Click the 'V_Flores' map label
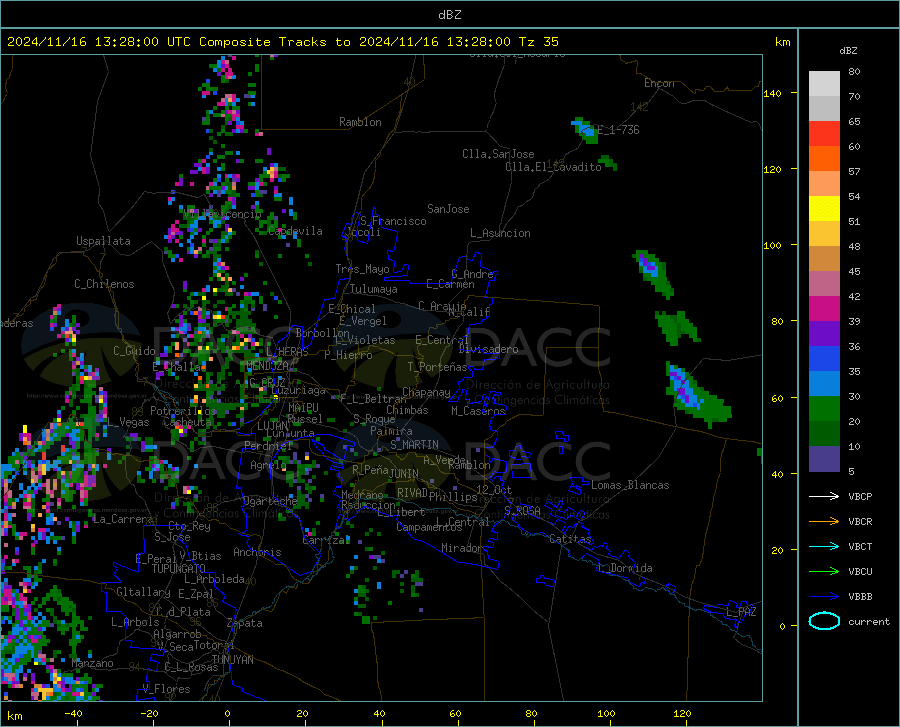Screen dimensions: 900x727 click(166, 689)
